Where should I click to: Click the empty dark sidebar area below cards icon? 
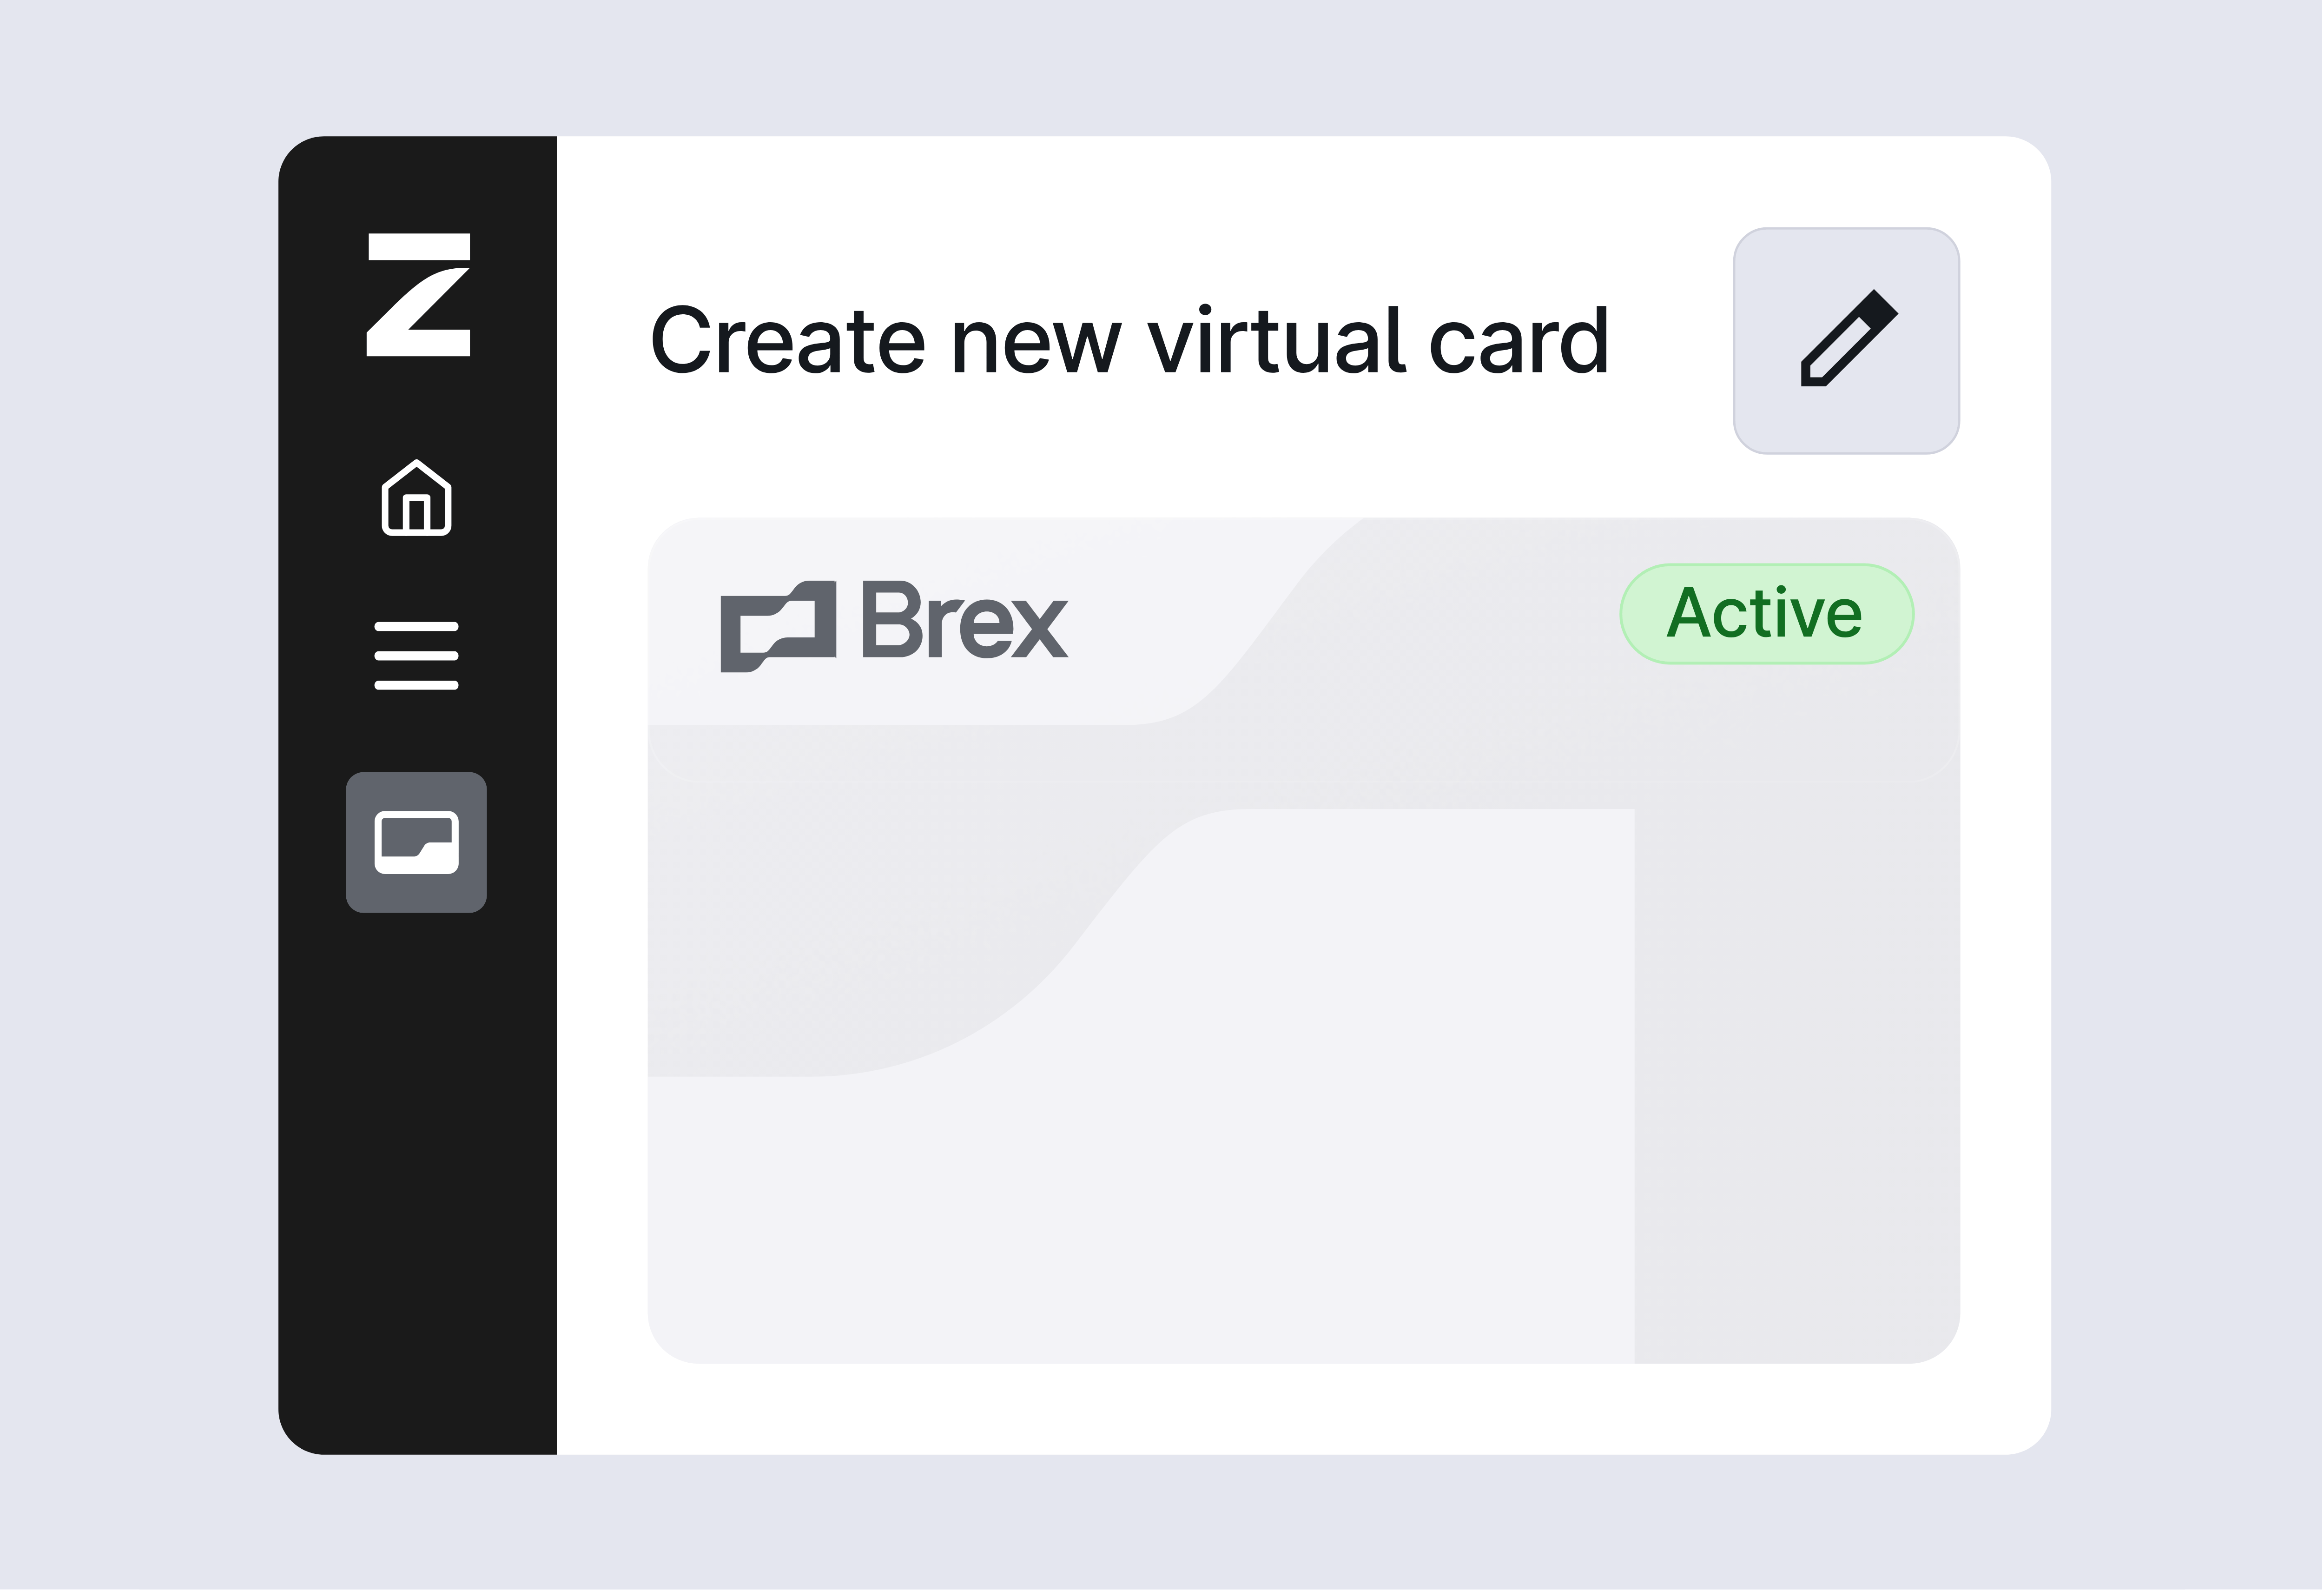click(416, 1180)
